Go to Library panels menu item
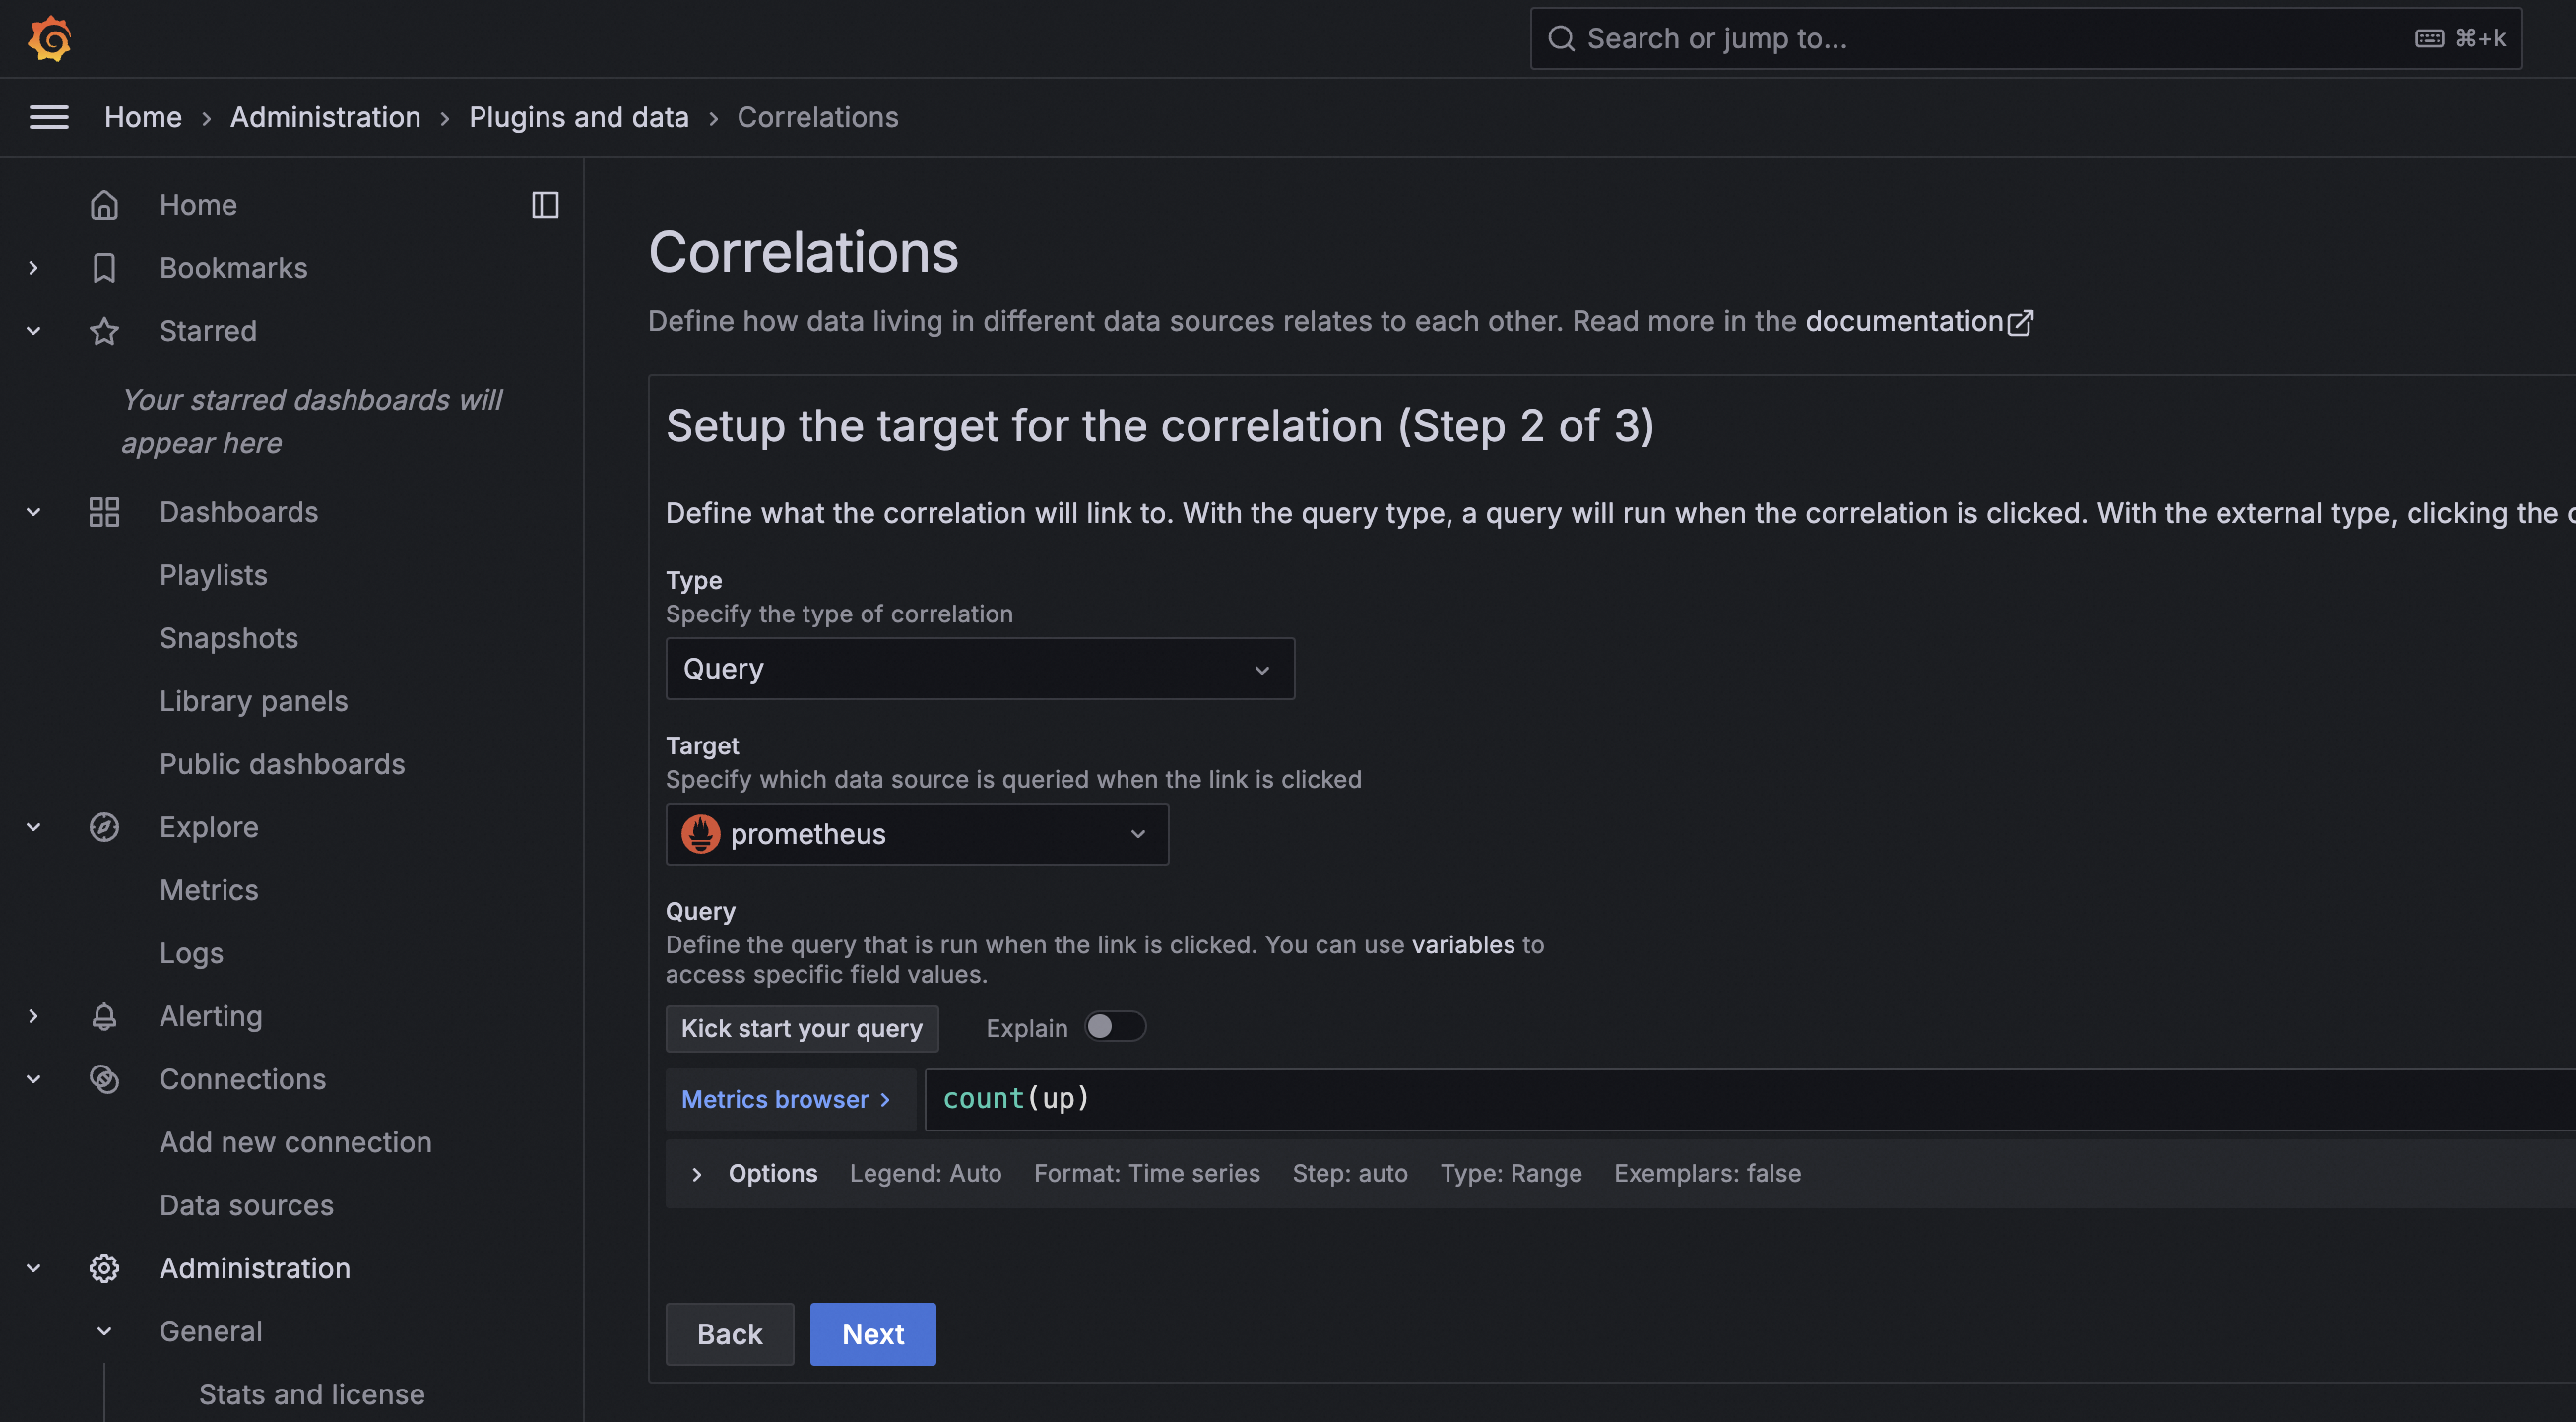The image size is (2576, 1422). click(253, 701)
